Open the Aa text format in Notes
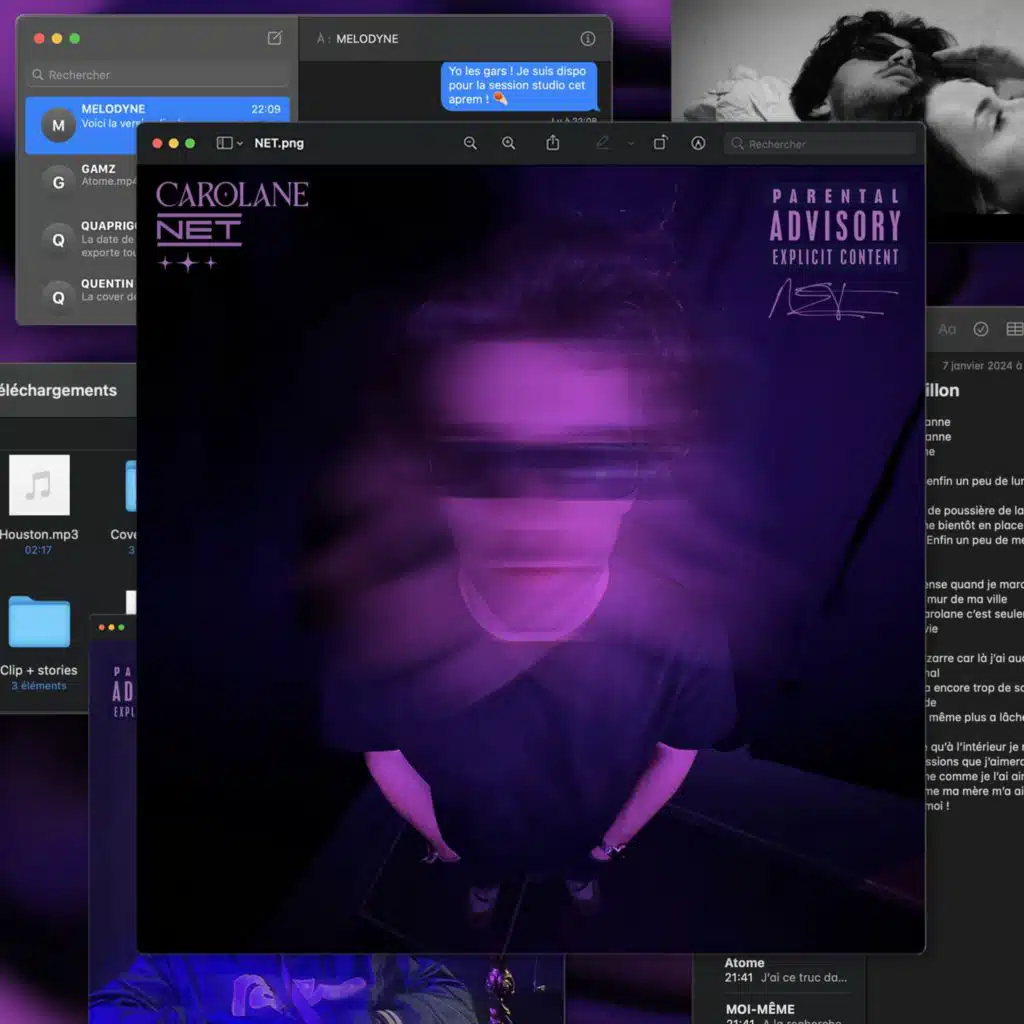Viewport: 1024px width, 1024px height. 947,329
